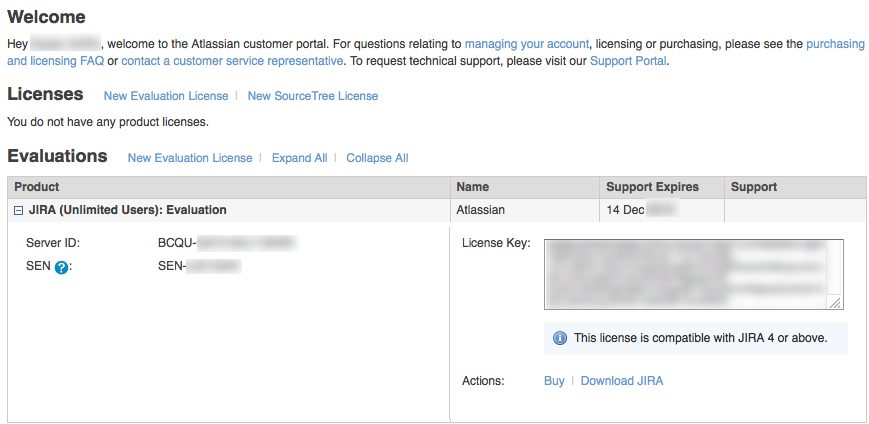Screen dimensions: 869x424
Task: Click the Product column header
Action: click(37, 187)
